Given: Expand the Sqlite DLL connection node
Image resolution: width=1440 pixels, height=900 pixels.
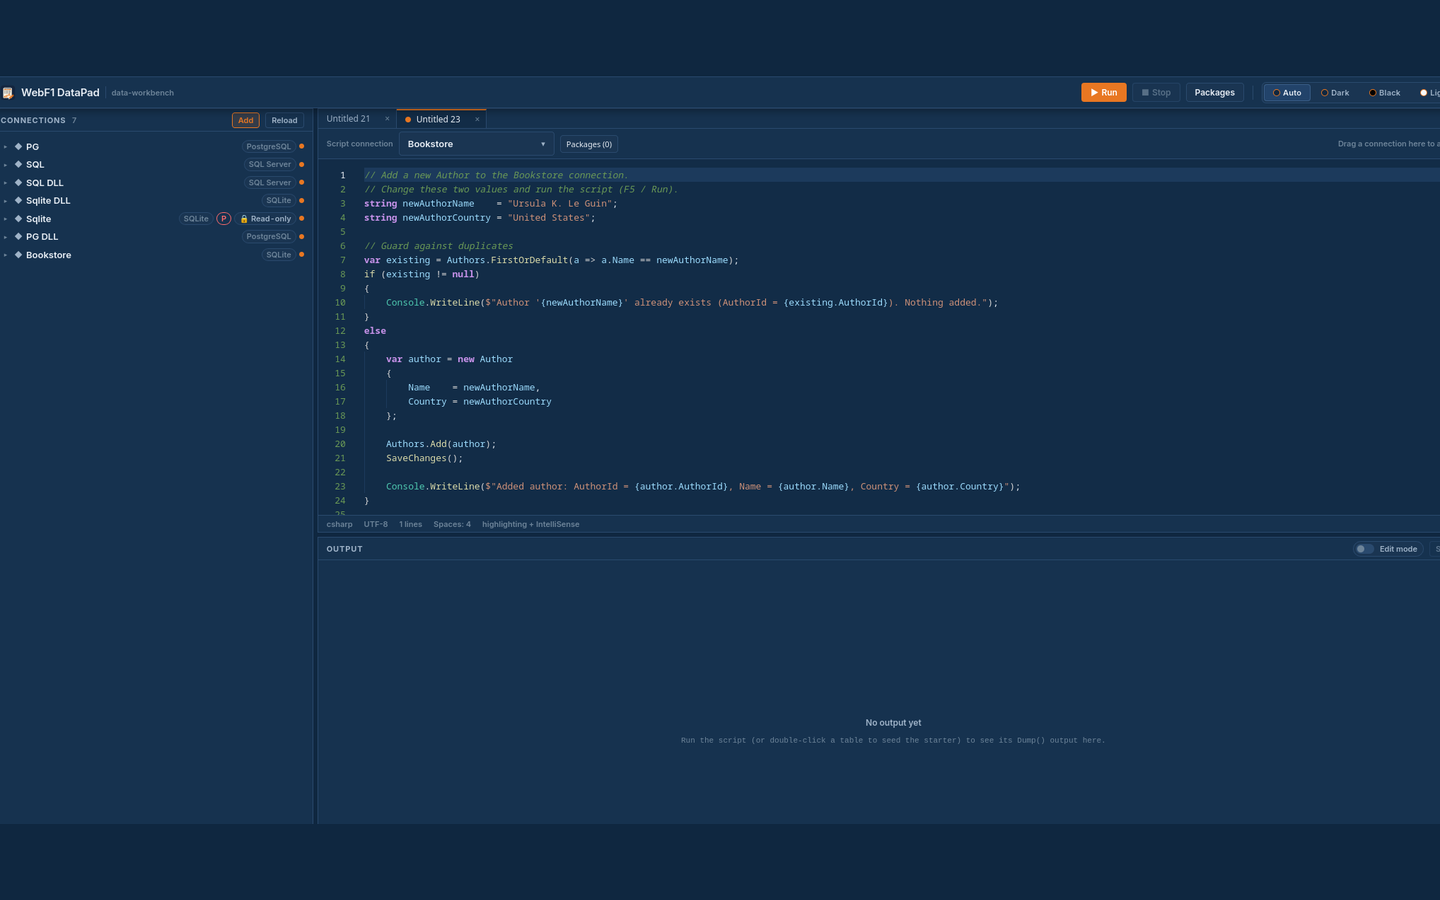Looking at the screenshot, I should click(5, 201).
